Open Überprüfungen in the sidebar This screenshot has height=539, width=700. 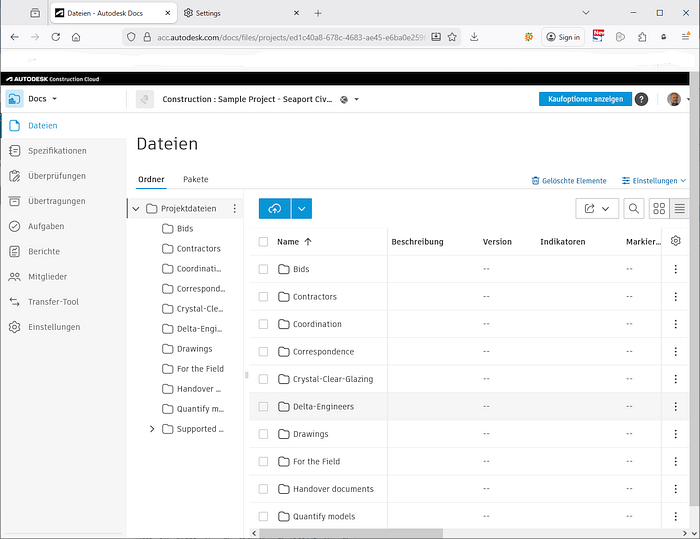tap(57, 176)
